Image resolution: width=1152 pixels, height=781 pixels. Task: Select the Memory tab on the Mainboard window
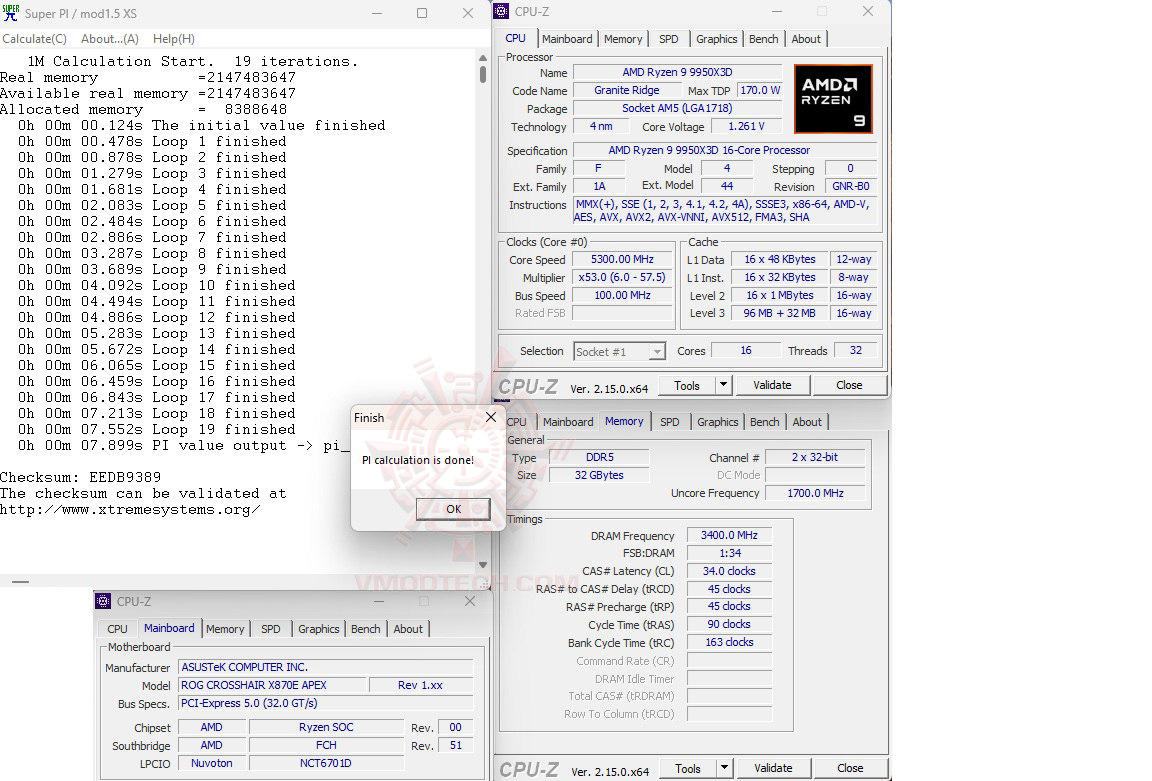(225, 629)
